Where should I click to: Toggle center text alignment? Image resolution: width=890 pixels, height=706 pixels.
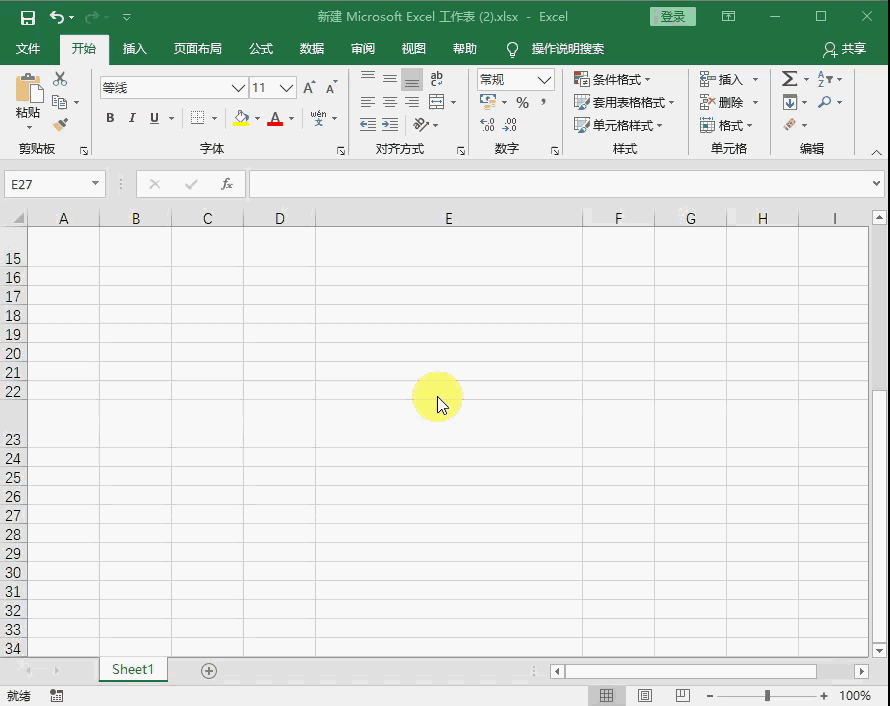pos(390,102)
